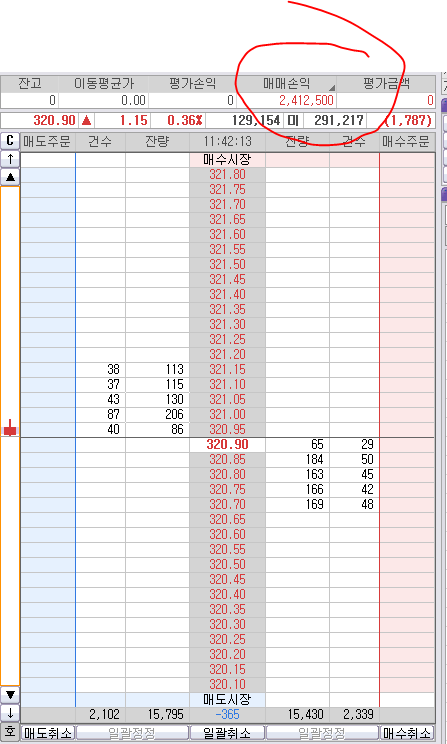The height and width of the screenshot is (744, 447).
Task: Select the price level 321.15
Action: 227,369
